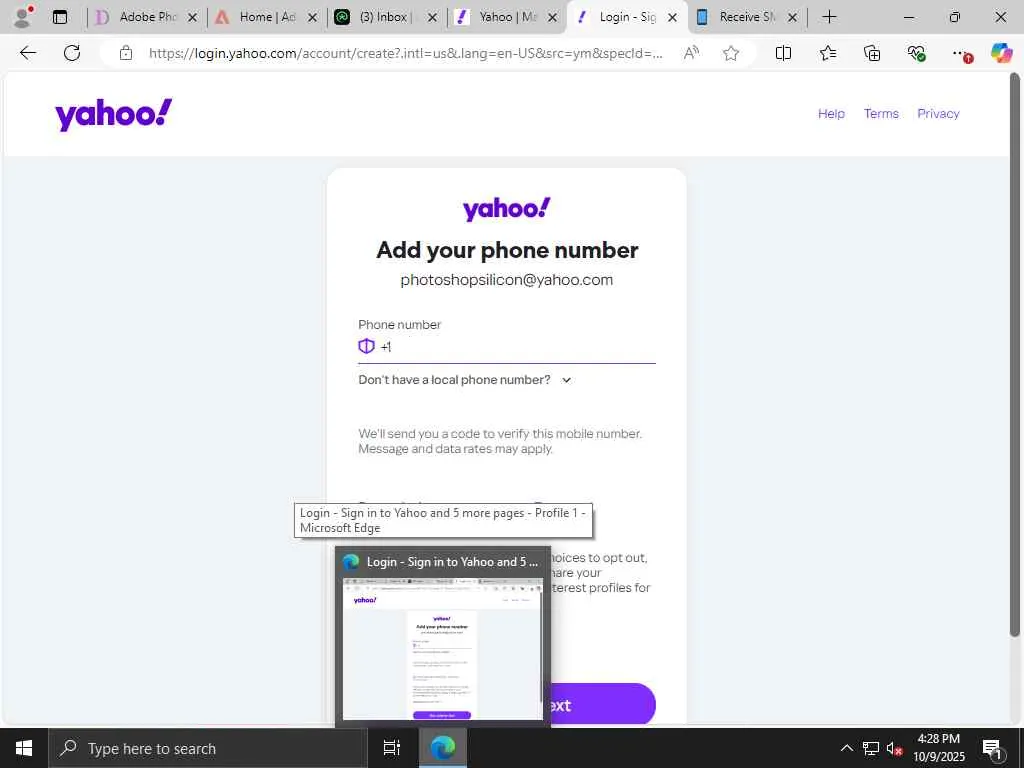Screen dimensions: 1024x768
Task: Open the country code shield selector
Action: [x=366, y=346]
